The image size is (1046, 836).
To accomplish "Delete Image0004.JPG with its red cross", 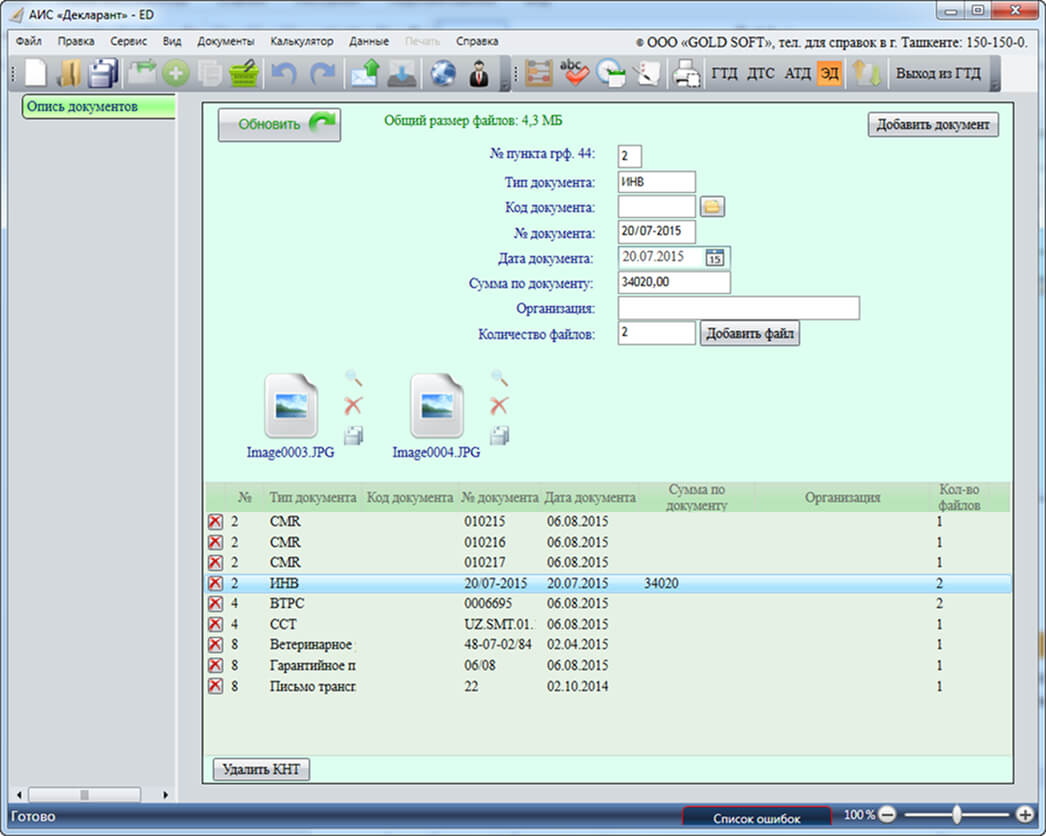I will 499,405.
